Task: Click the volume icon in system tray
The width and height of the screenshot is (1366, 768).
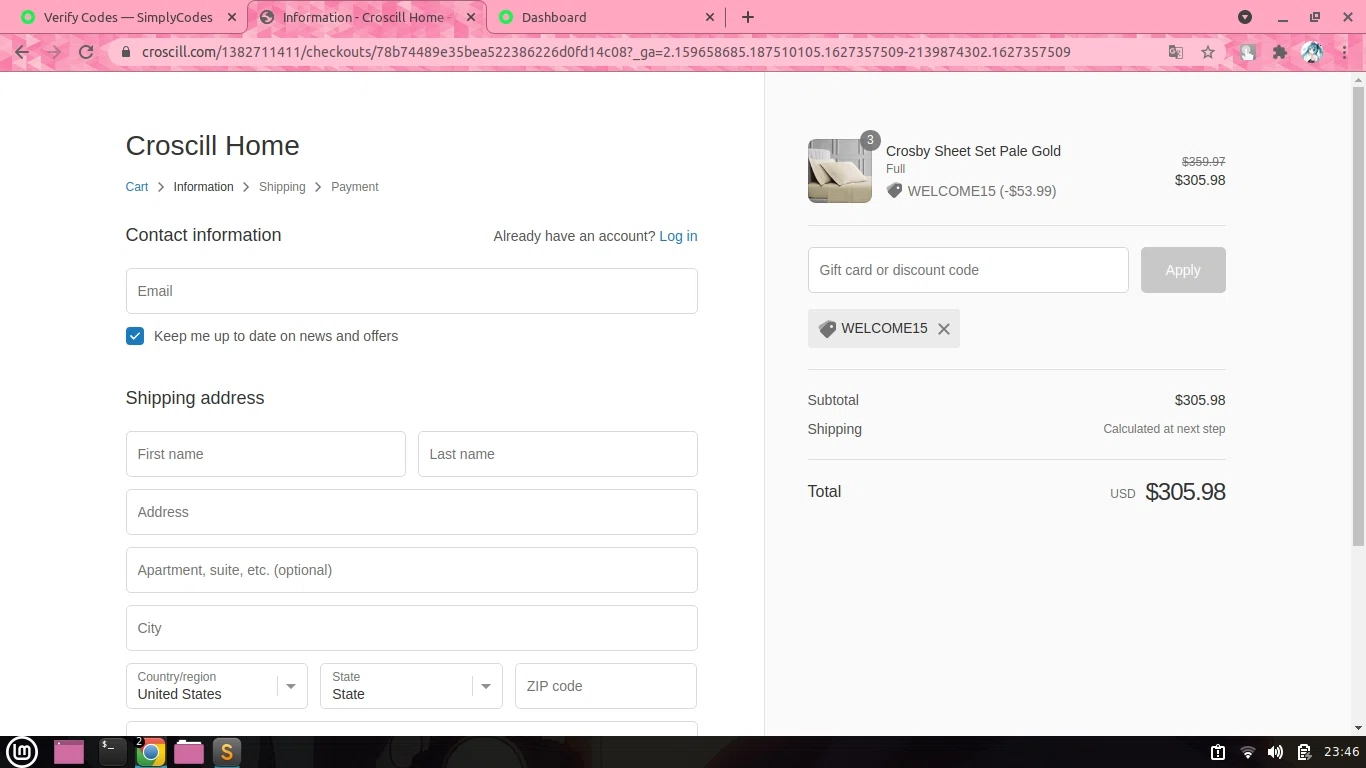Action: (x=1275, y=752)
